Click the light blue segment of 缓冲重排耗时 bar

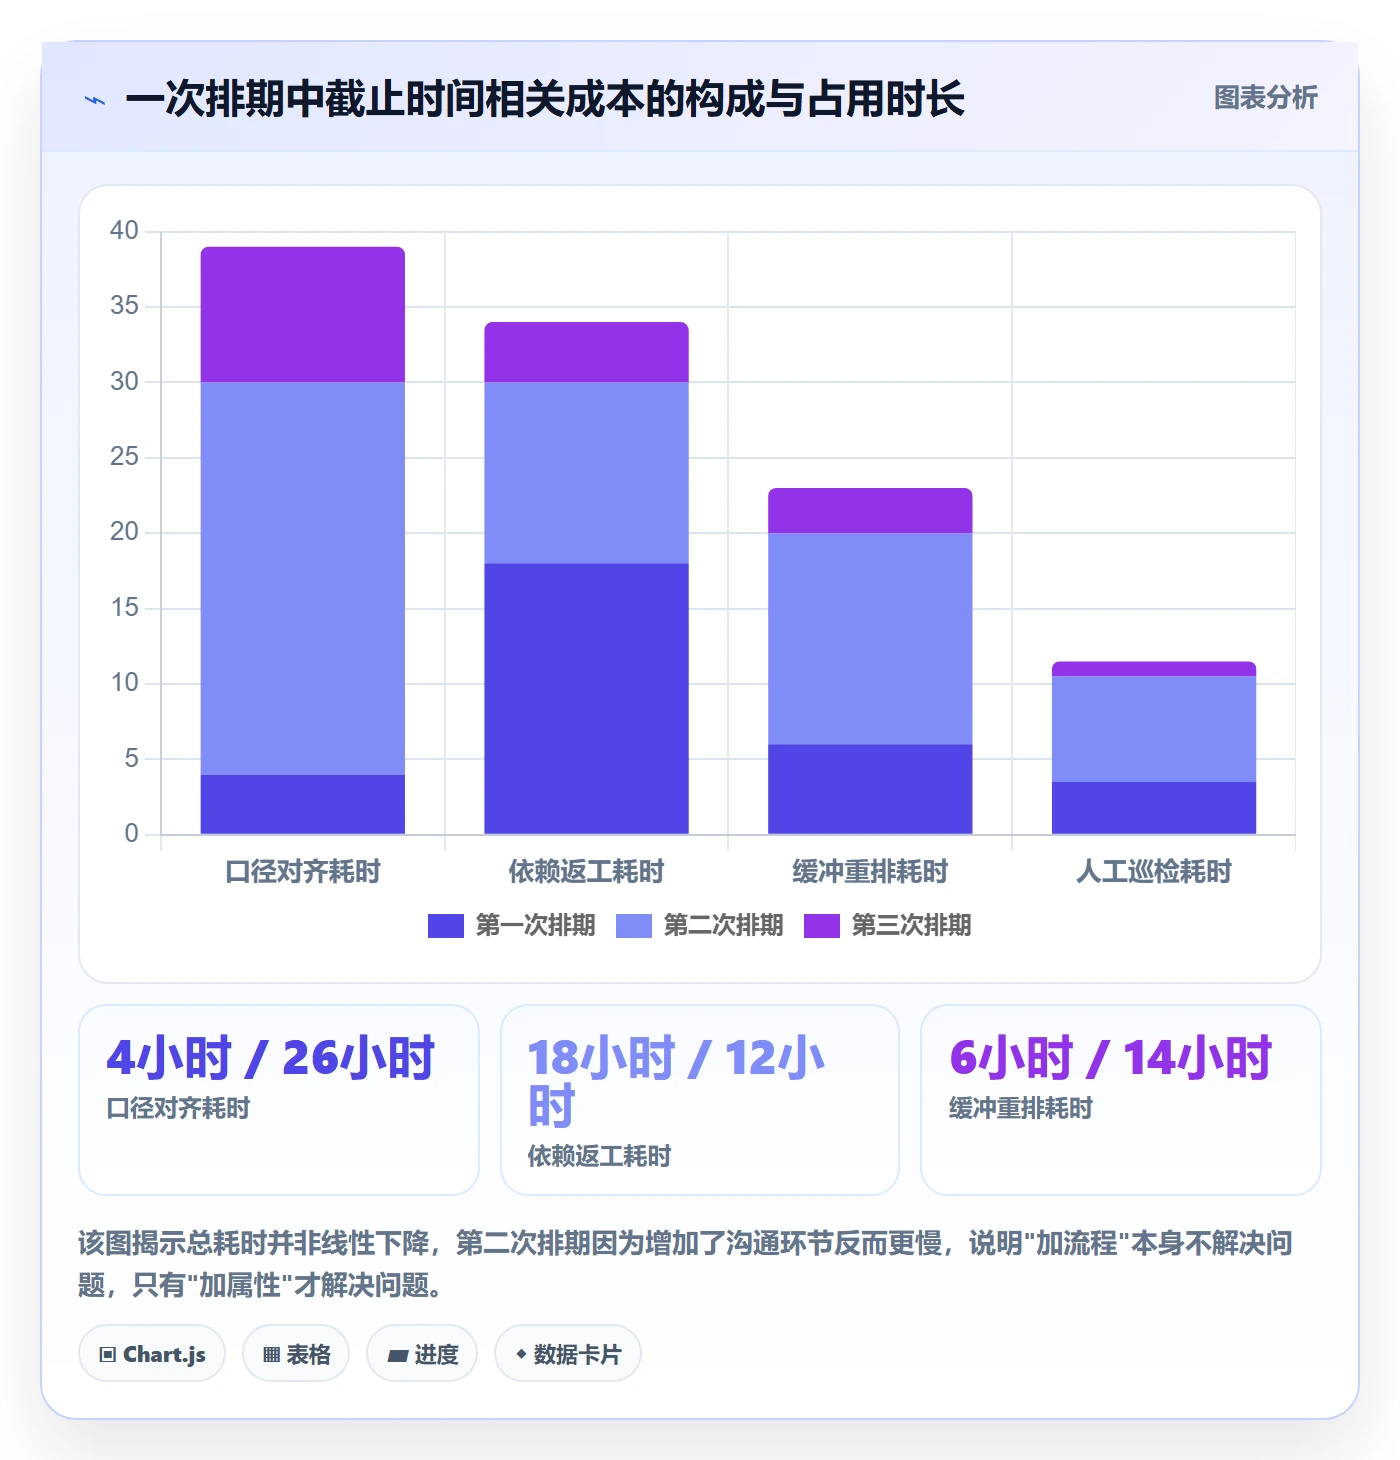[870, 639]
